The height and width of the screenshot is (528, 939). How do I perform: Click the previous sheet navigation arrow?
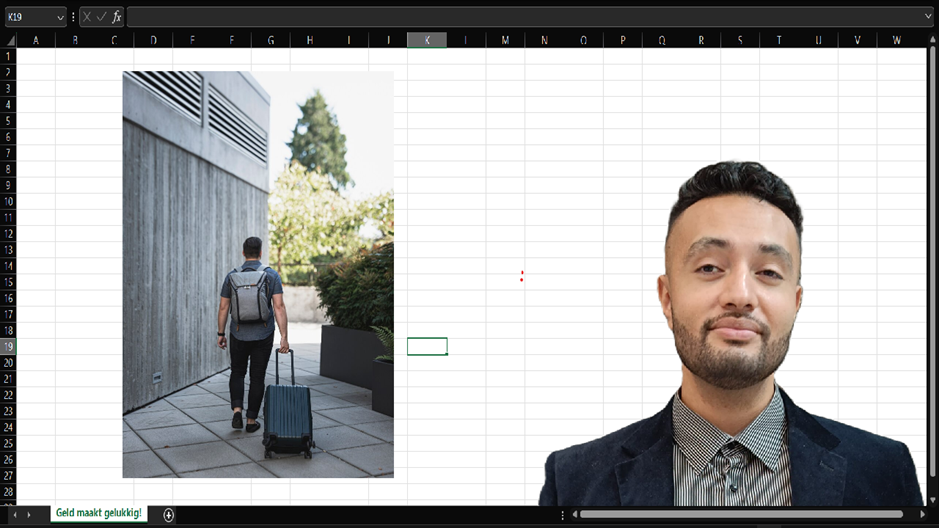click(x=14, y=515)
